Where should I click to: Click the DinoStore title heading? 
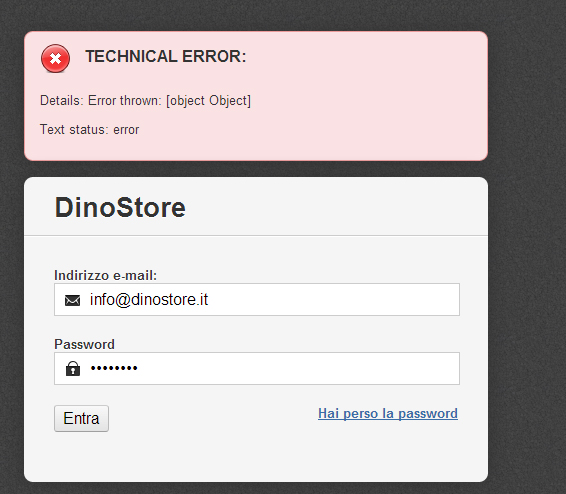[120, 207]
